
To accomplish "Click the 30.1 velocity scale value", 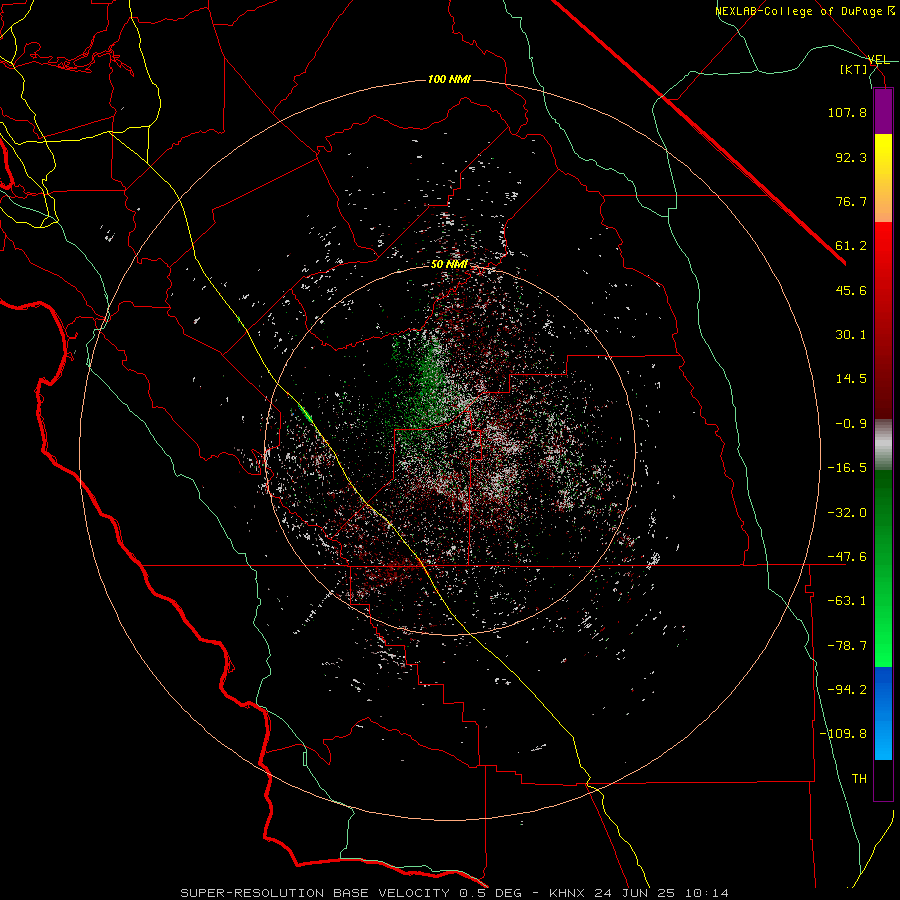I will pos(851,334).
